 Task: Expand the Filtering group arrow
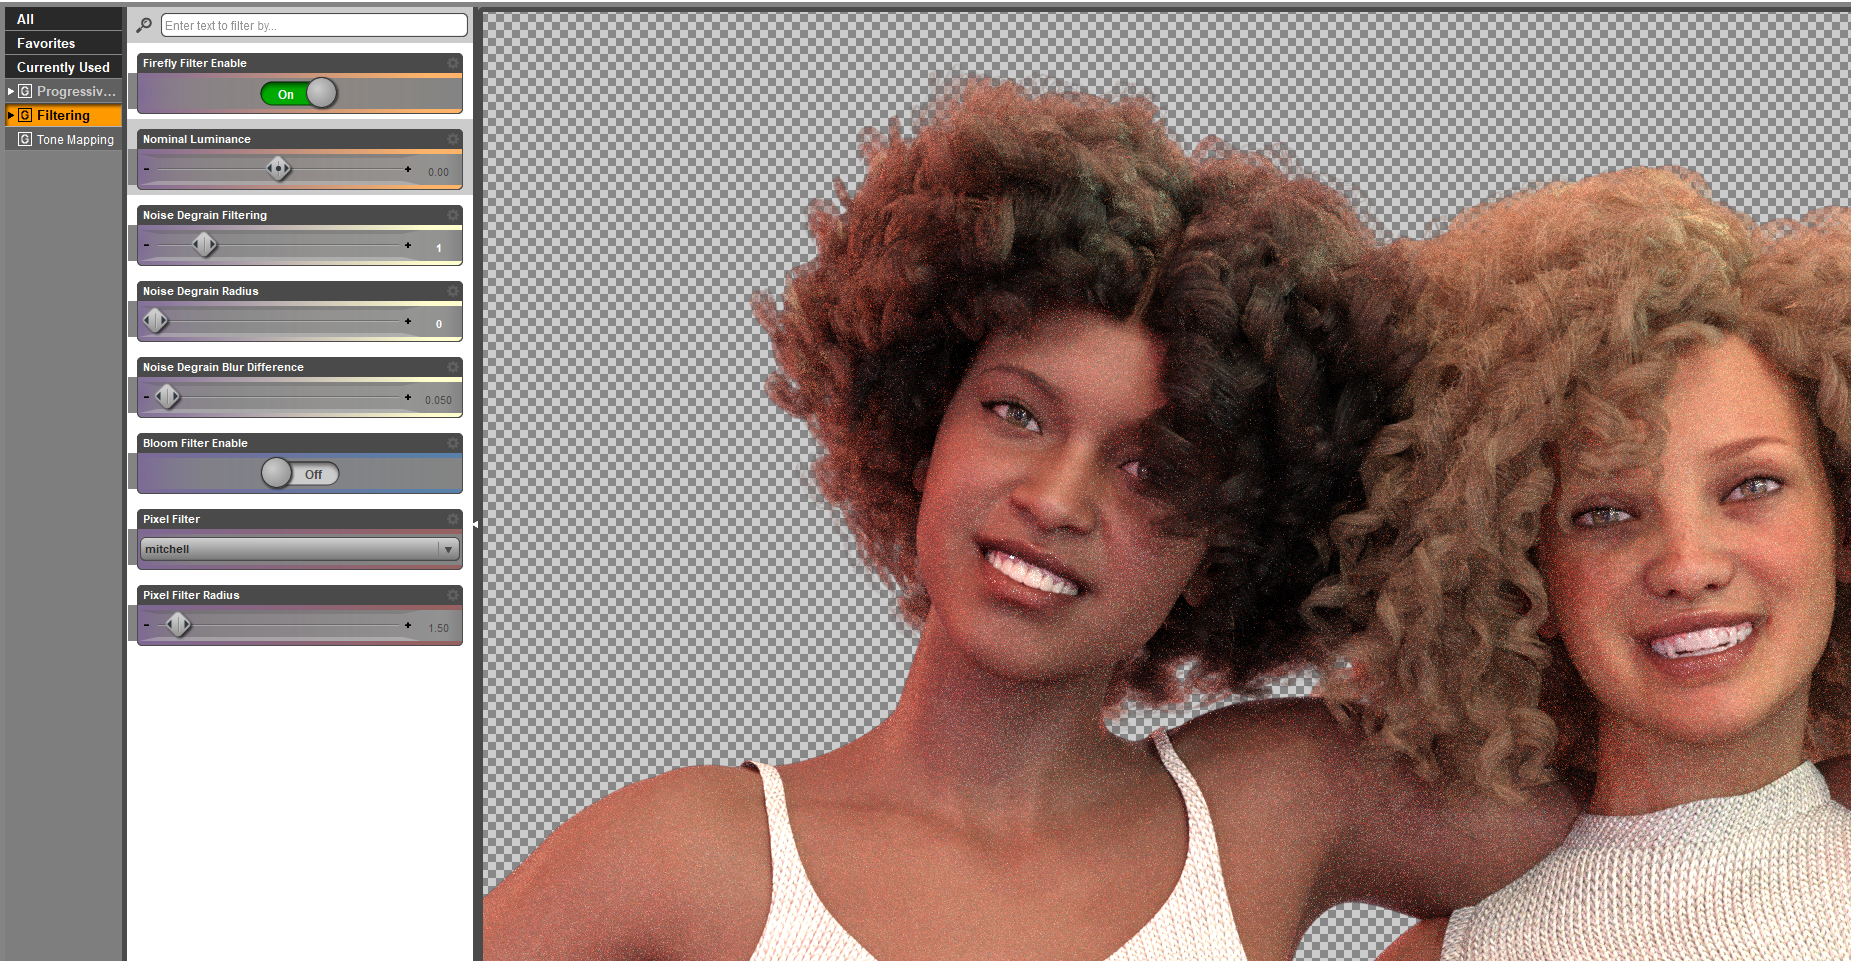coord(11,115)
